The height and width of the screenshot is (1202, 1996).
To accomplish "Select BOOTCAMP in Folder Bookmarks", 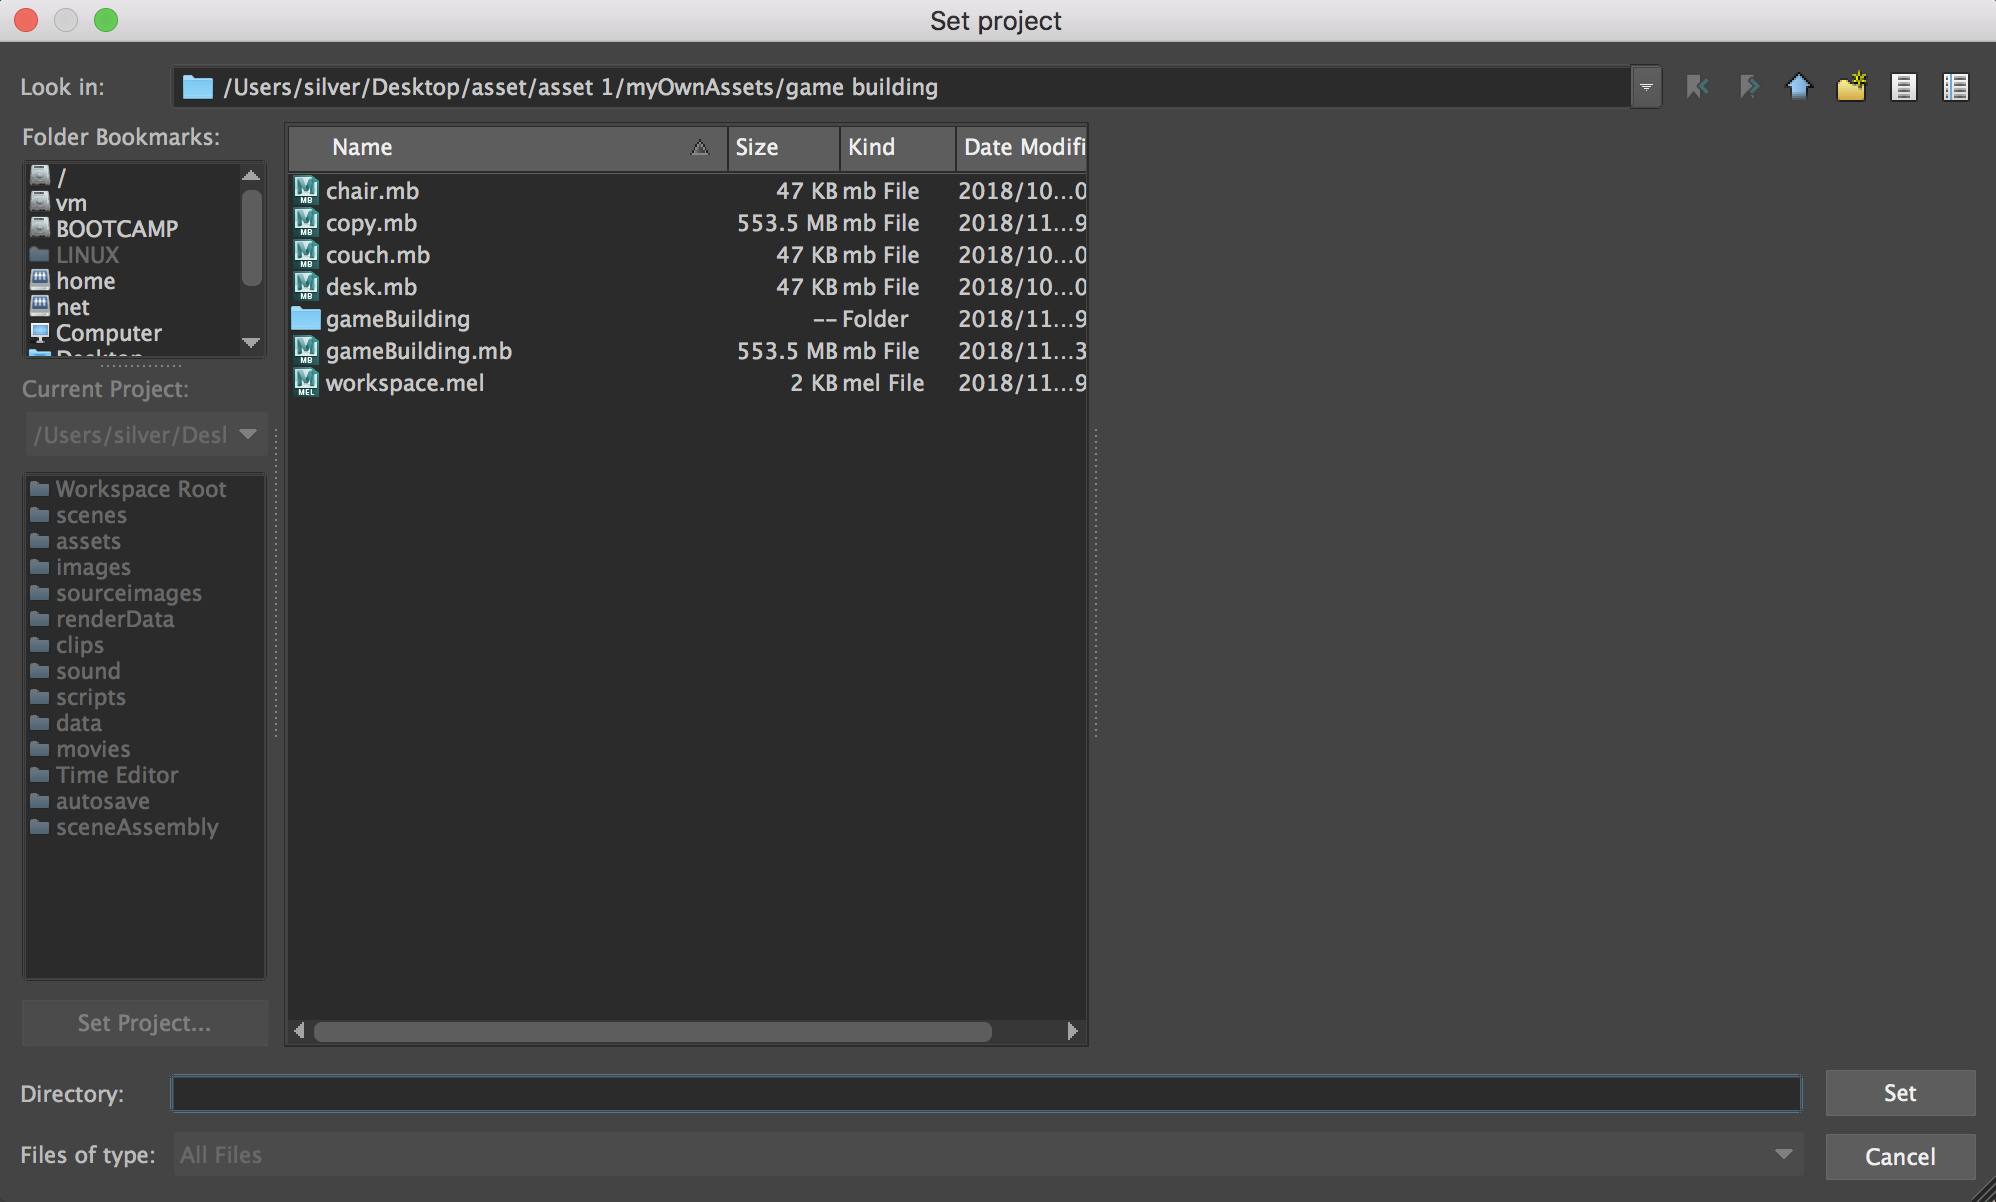I will click(116, 229).
